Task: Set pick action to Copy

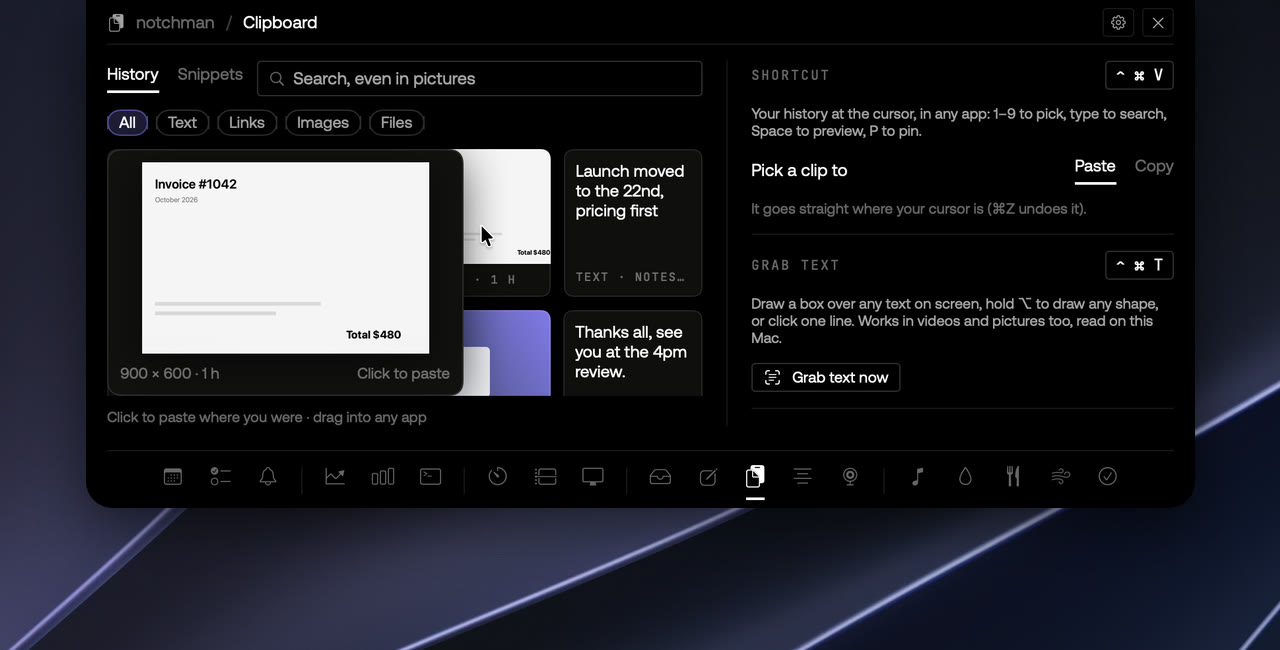Action: point(1154,167)
